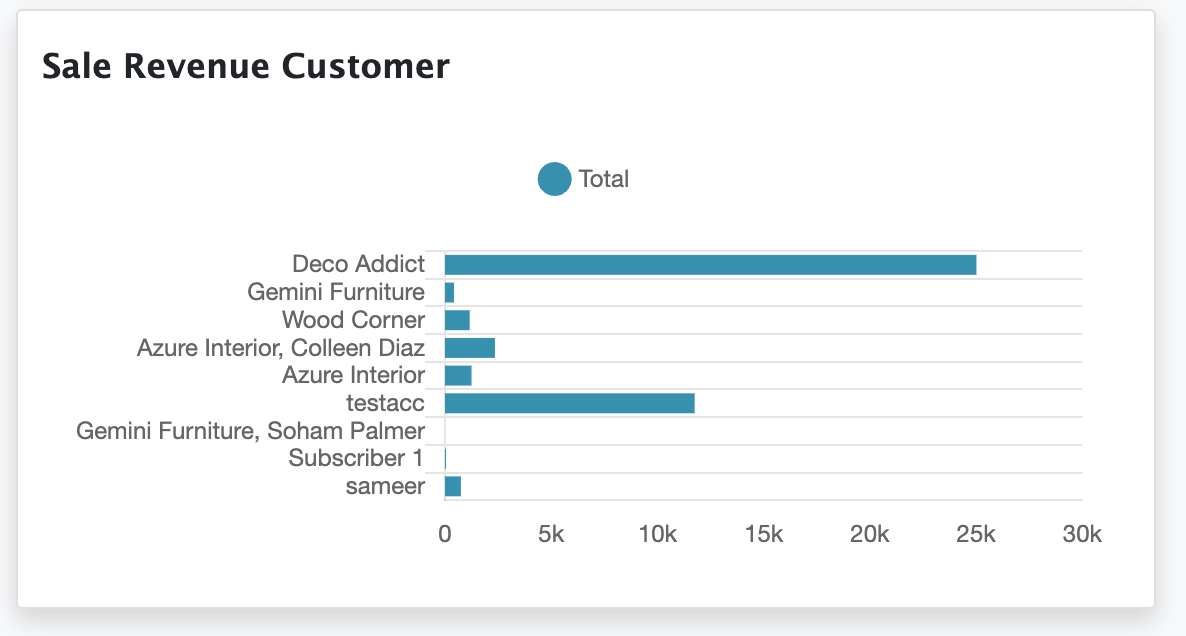Screen dimensions: 1186x636
Task: Click the Gemini Furniture bar
Action: pyautogui.click(x=450, y=292)
